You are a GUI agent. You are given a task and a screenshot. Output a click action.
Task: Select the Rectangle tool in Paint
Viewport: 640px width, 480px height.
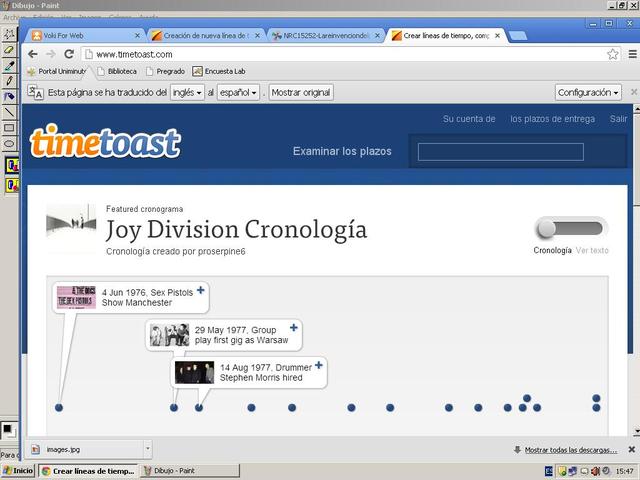tap(9, 128)
